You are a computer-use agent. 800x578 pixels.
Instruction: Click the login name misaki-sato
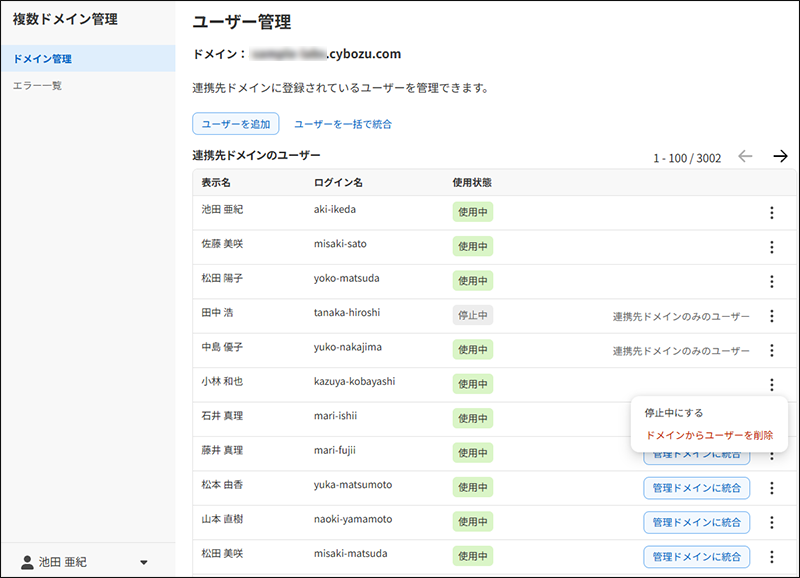(340, 244)
